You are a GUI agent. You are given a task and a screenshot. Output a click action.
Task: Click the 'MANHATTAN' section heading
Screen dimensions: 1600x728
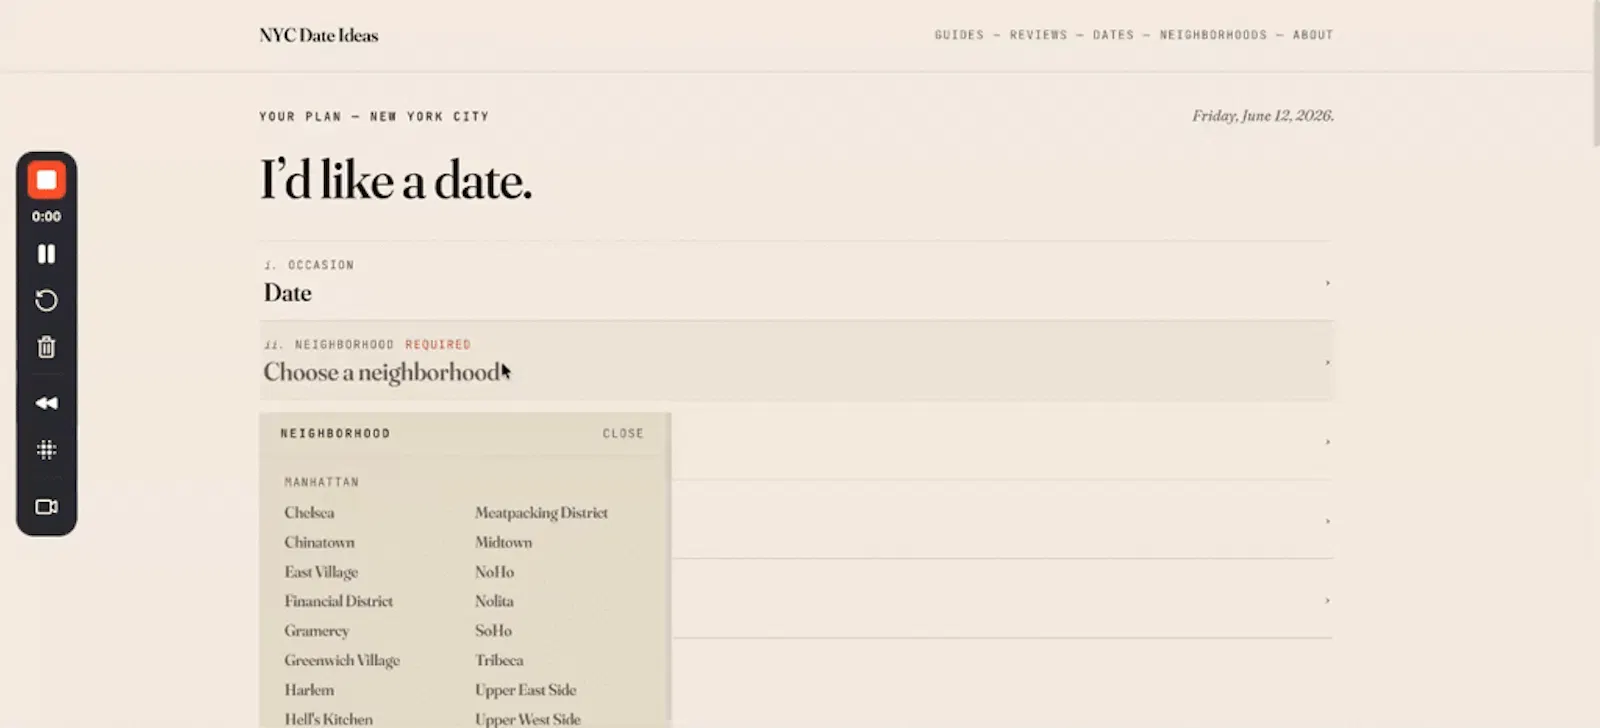click(321, 482)
